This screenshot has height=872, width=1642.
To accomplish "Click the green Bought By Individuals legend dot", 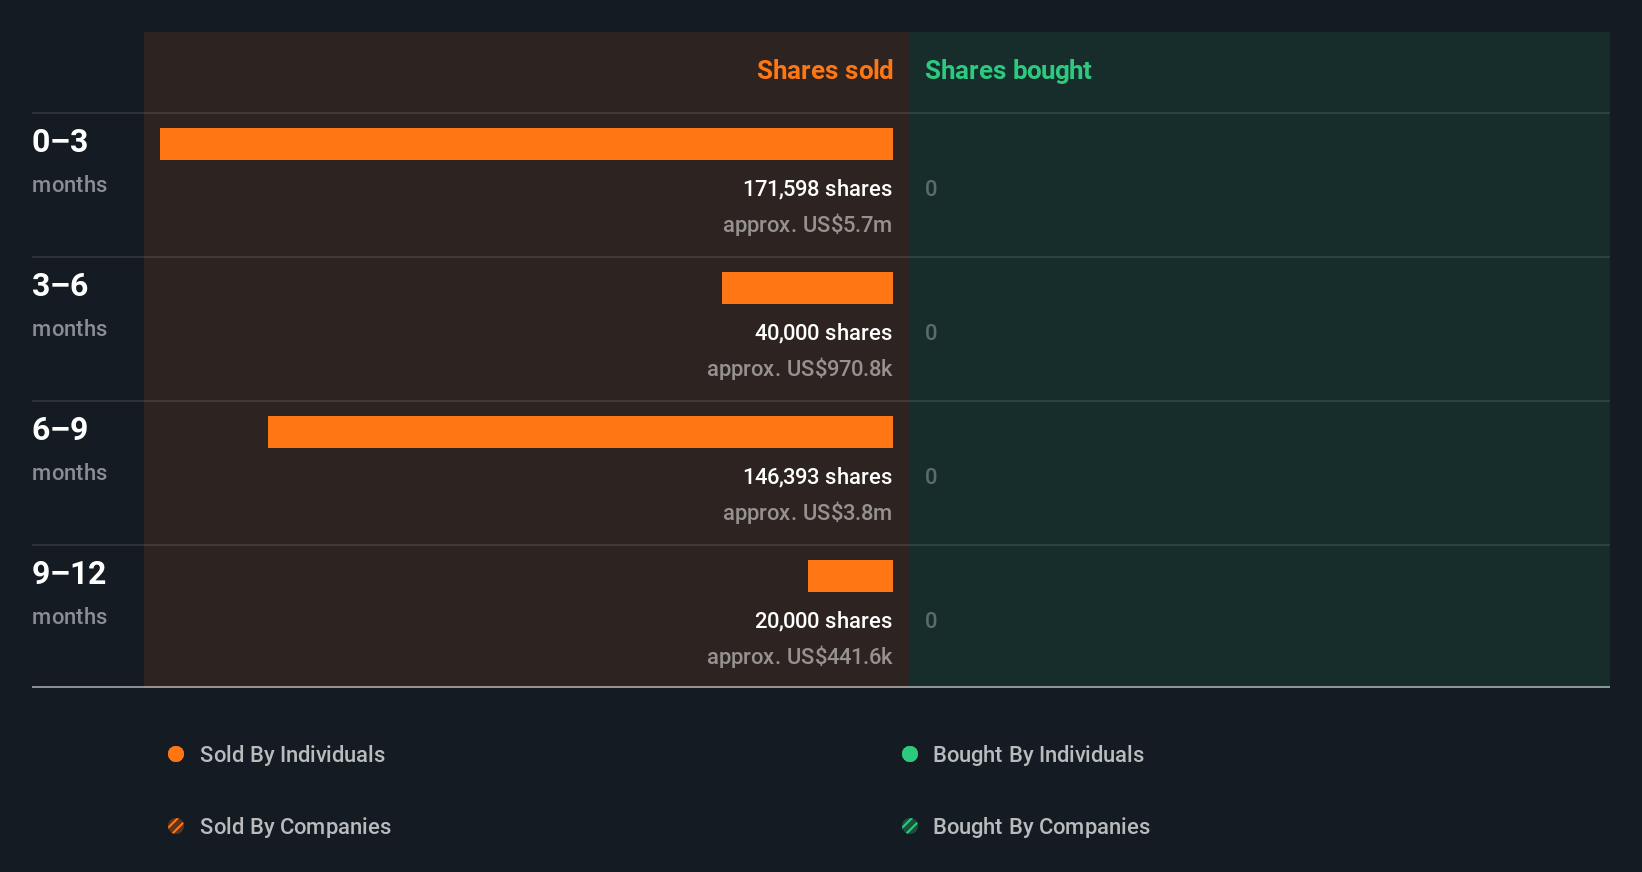I will click(910, 754).
